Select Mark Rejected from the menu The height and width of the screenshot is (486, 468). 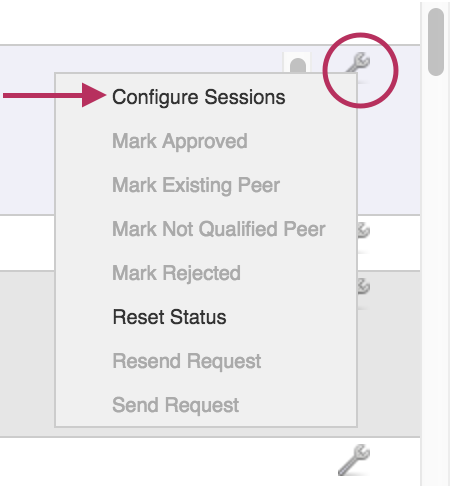[176, 273]
